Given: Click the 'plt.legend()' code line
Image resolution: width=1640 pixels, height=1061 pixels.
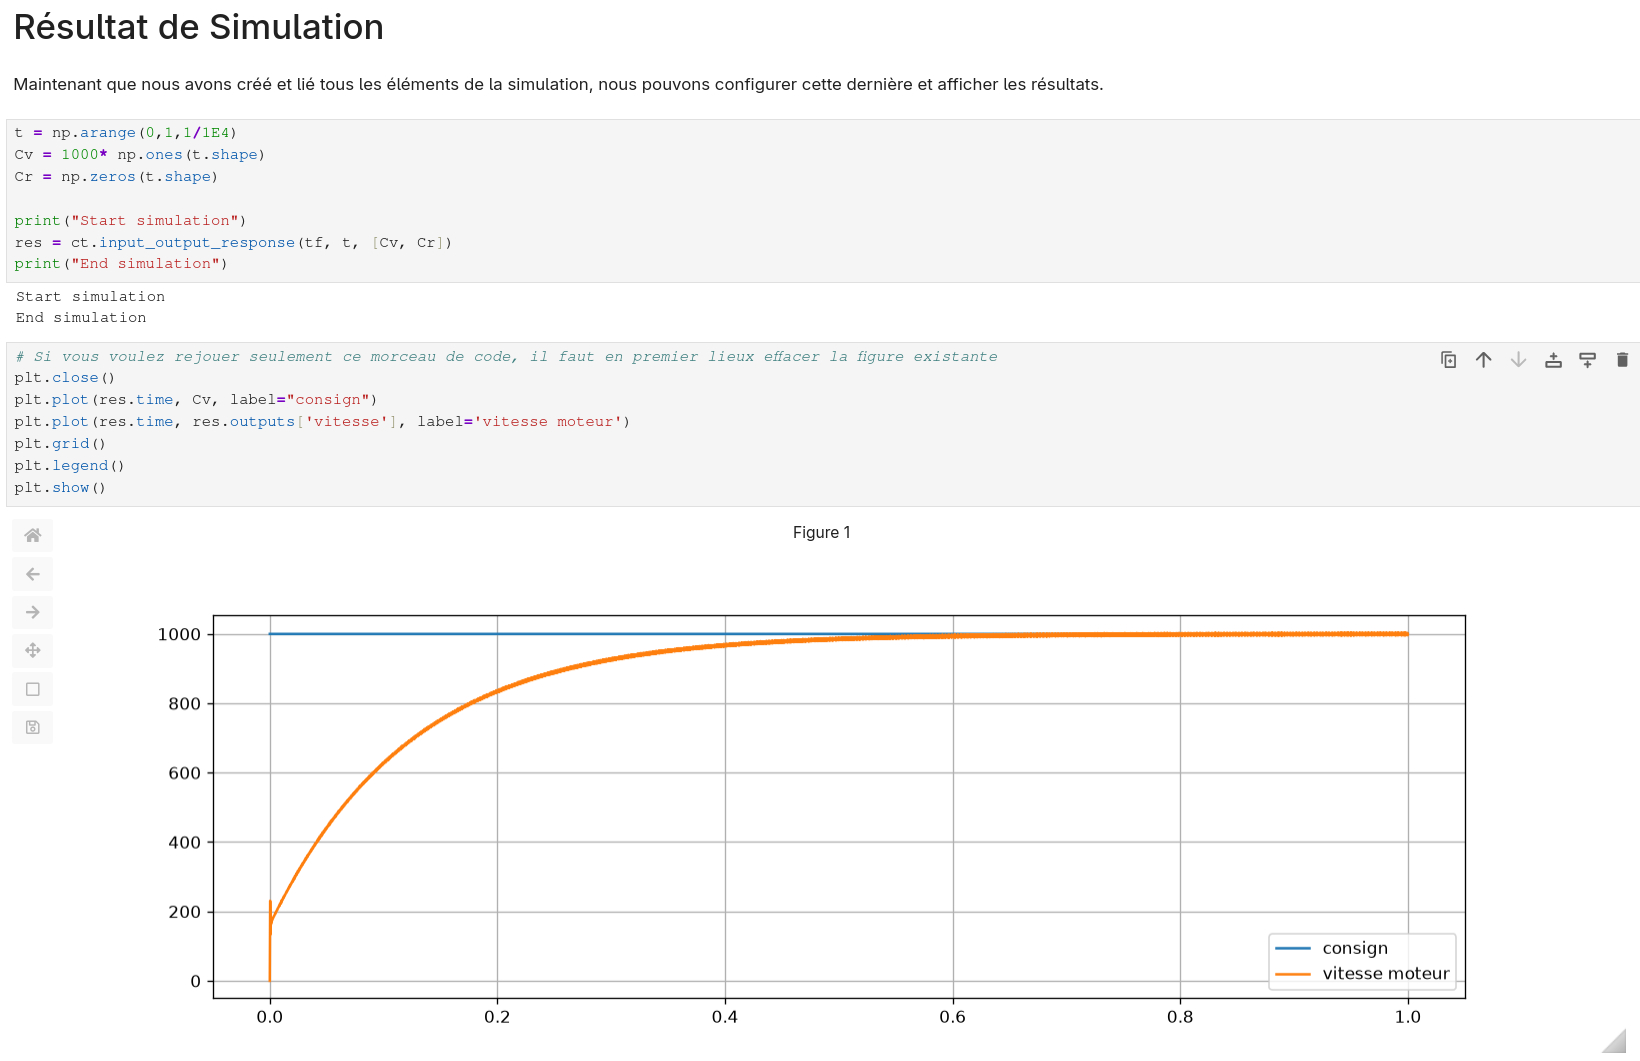Looking at the screenshot, I should pos(69,466).
